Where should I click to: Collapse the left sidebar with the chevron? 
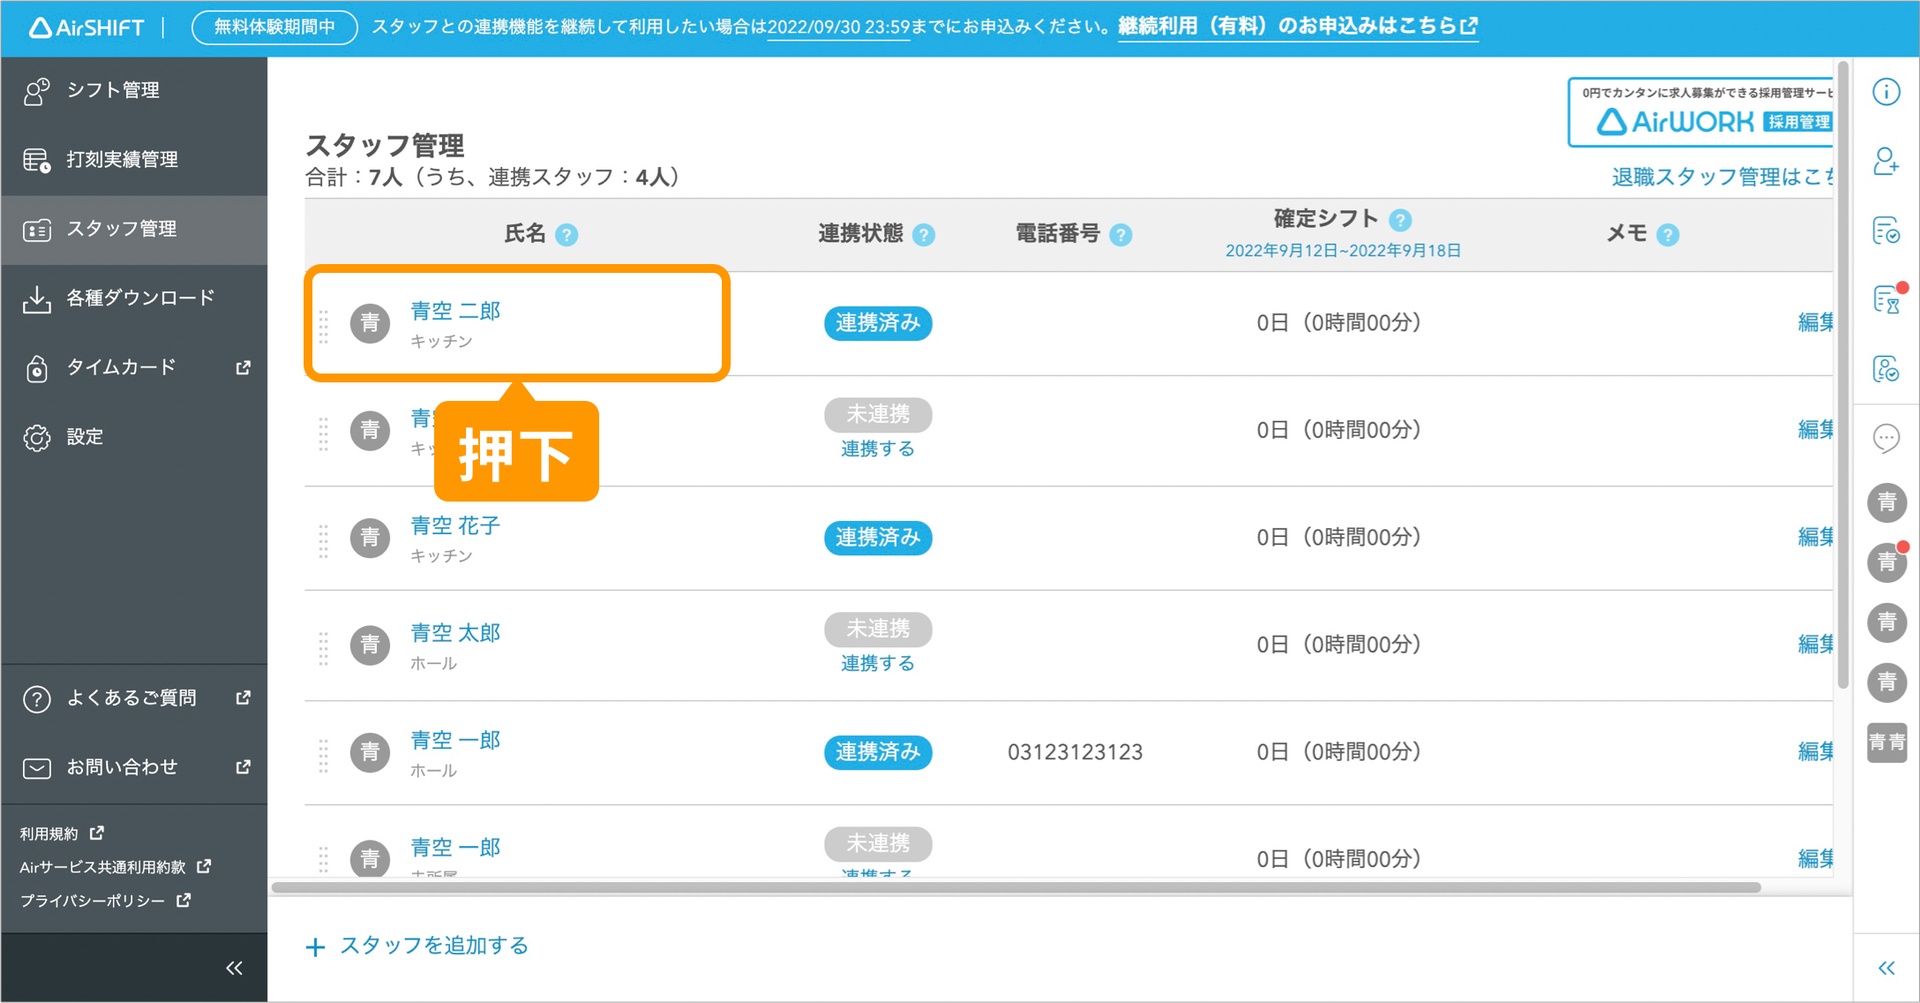(234, 967)
